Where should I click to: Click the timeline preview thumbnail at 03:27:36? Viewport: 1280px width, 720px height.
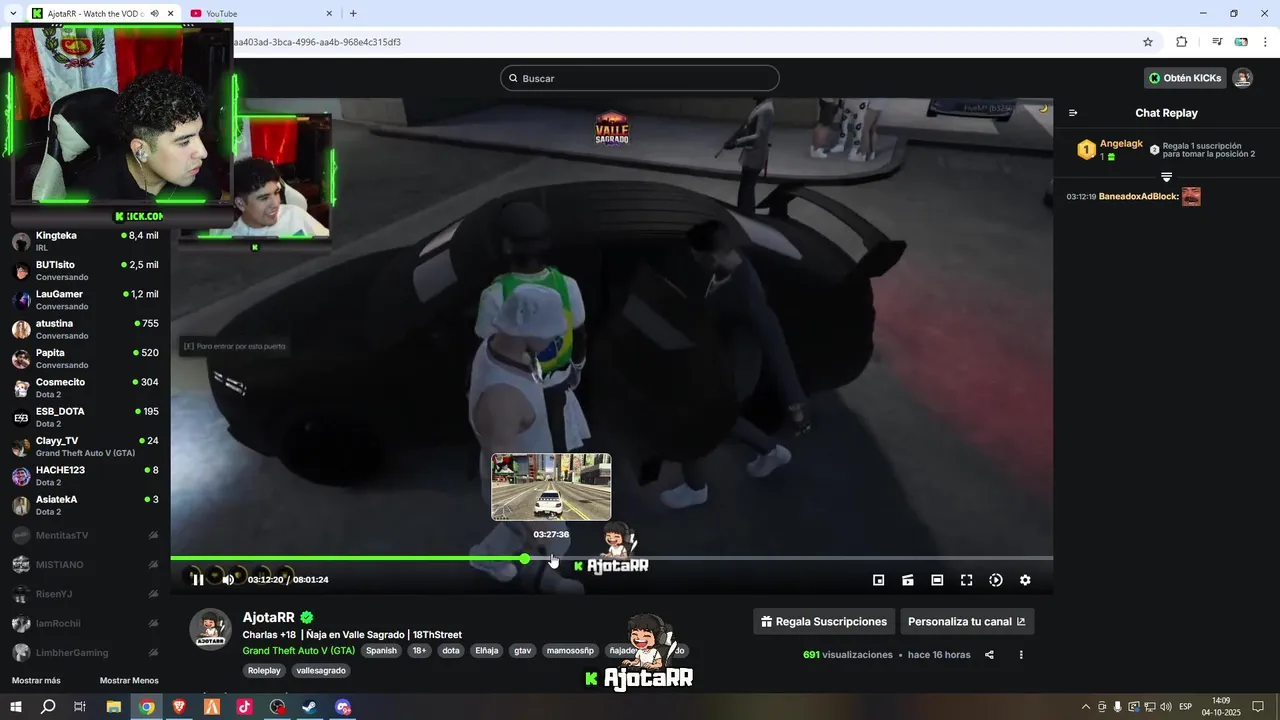[551, 487]
